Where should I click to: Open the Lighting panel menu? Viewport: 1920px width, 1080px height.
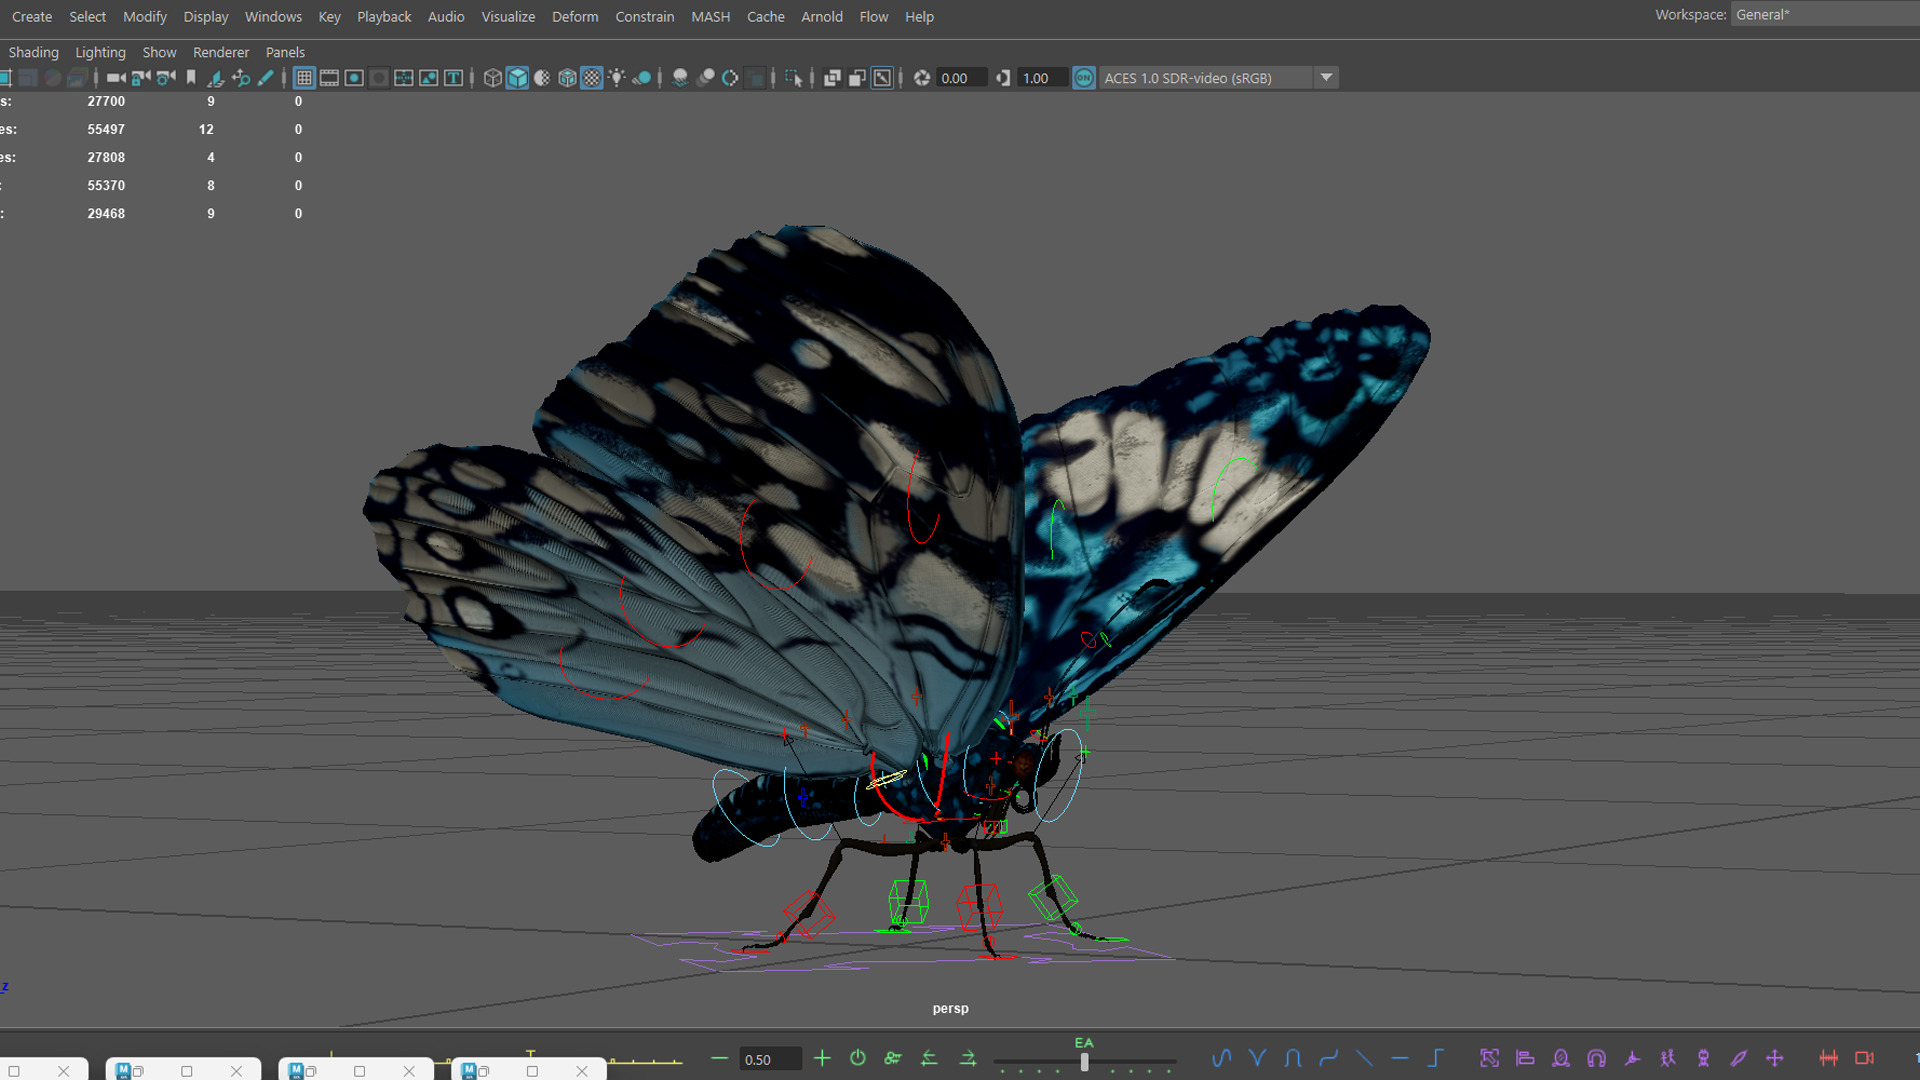[x=101, y=52]
